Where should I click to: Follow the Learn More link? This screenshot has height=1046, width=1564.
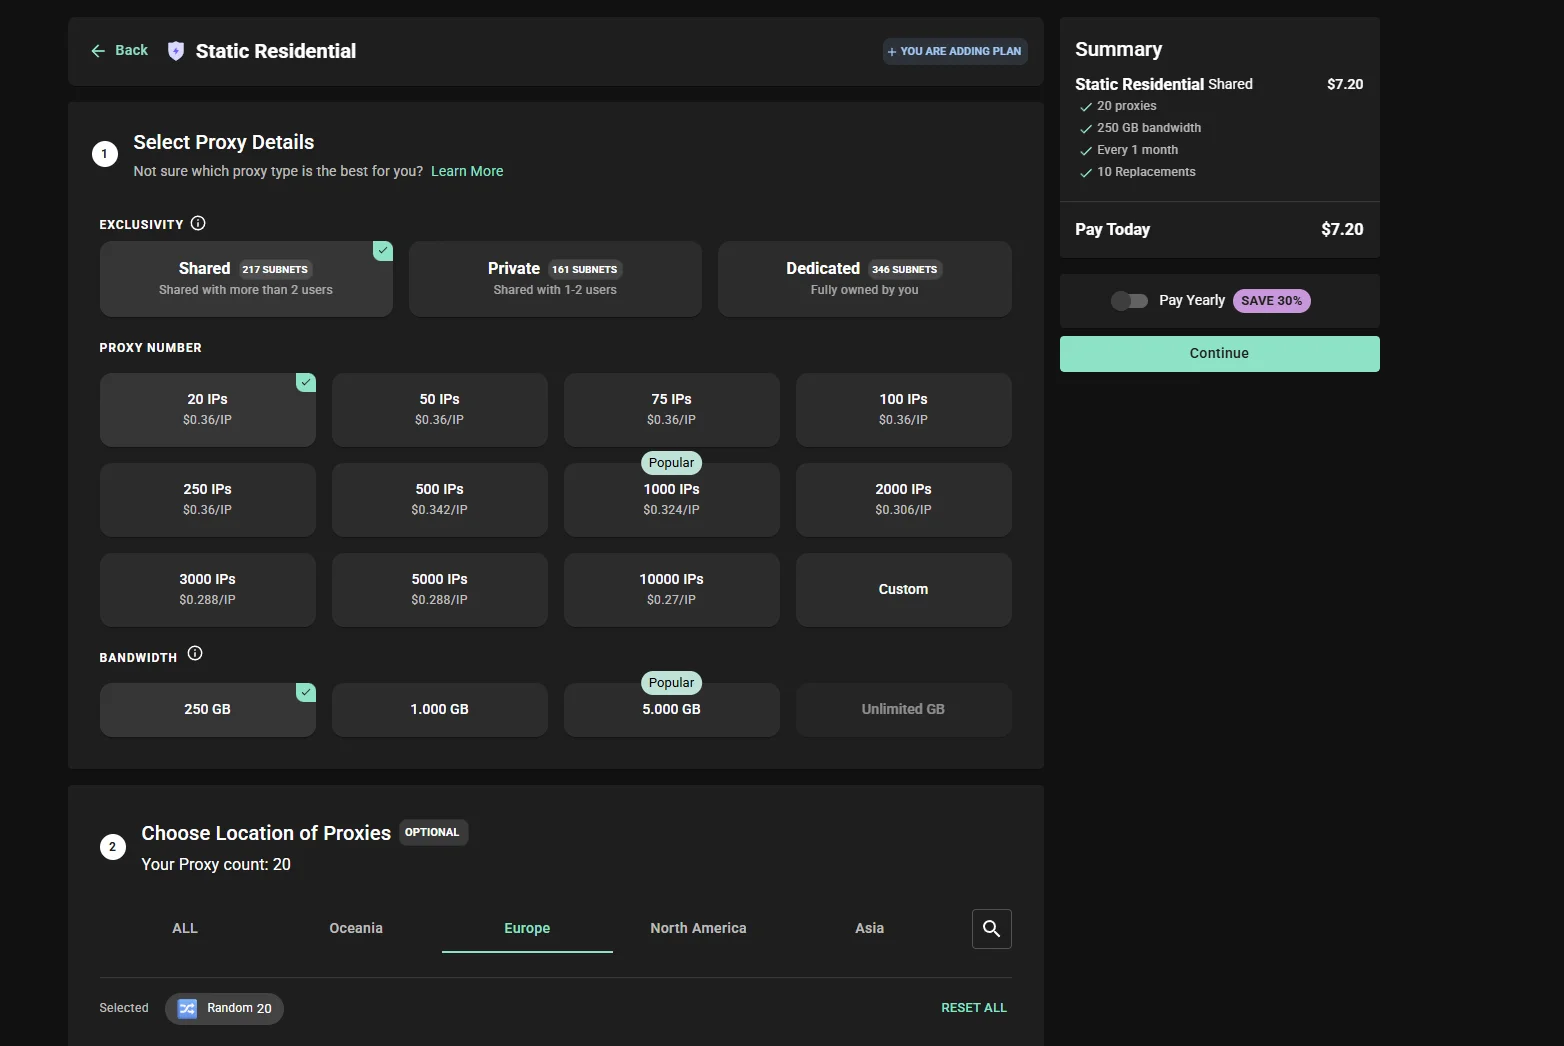467,171
